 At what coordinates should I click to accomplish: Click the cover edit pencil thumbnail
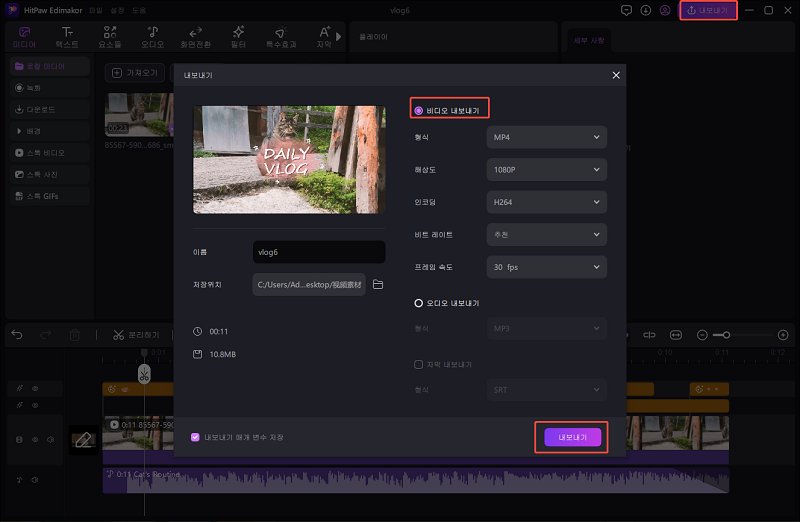pos(84,440)
